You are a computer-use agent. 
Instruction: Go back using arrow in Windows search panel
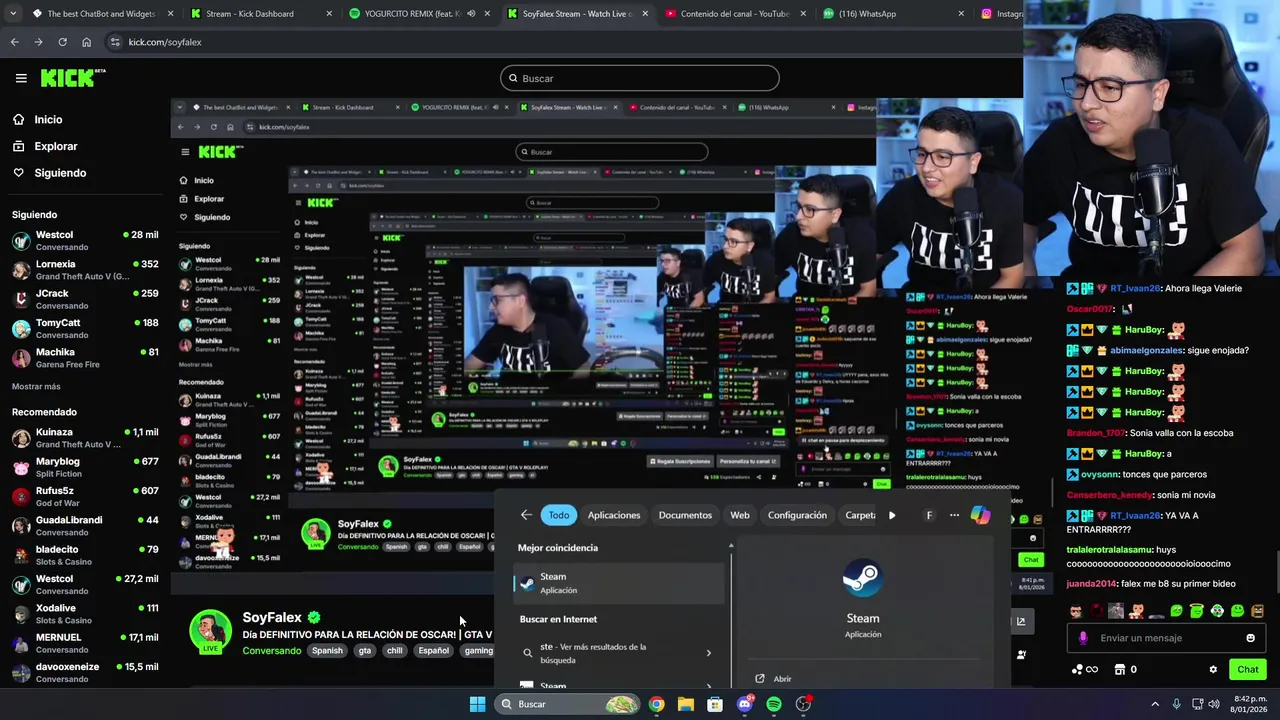(526, 515)
